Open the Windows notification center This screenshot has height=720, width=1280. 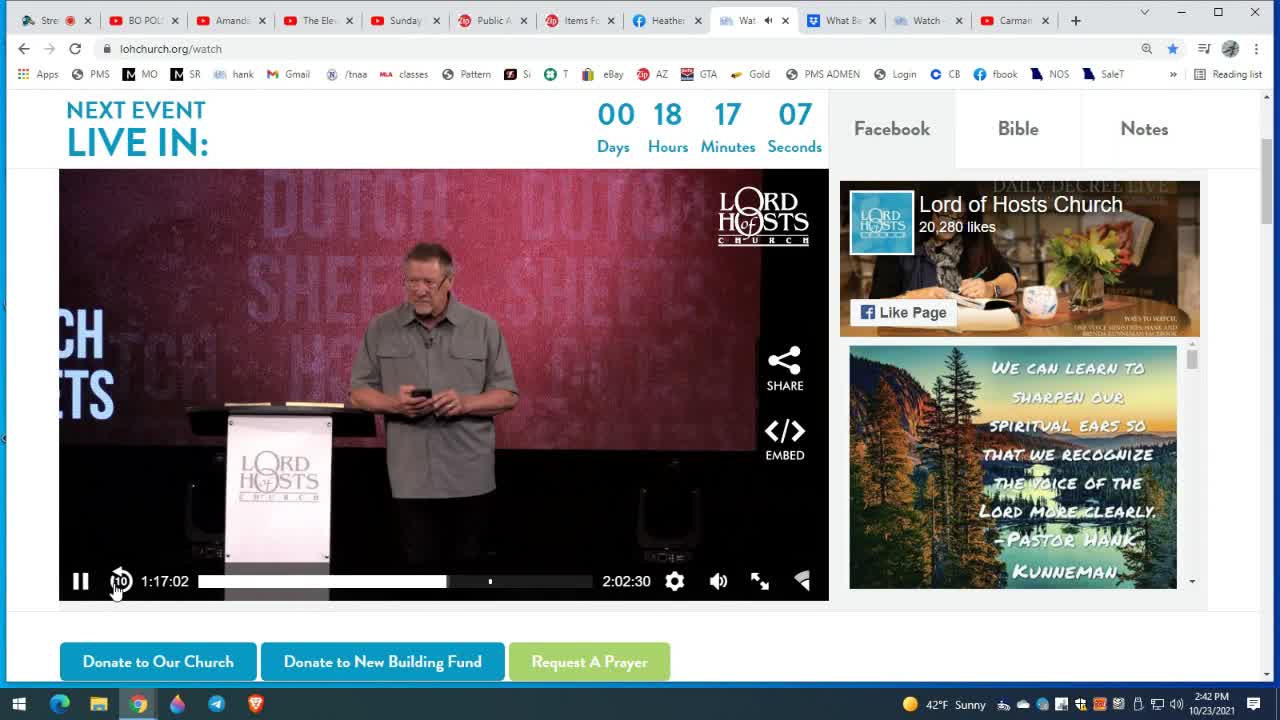(1254, 704)
